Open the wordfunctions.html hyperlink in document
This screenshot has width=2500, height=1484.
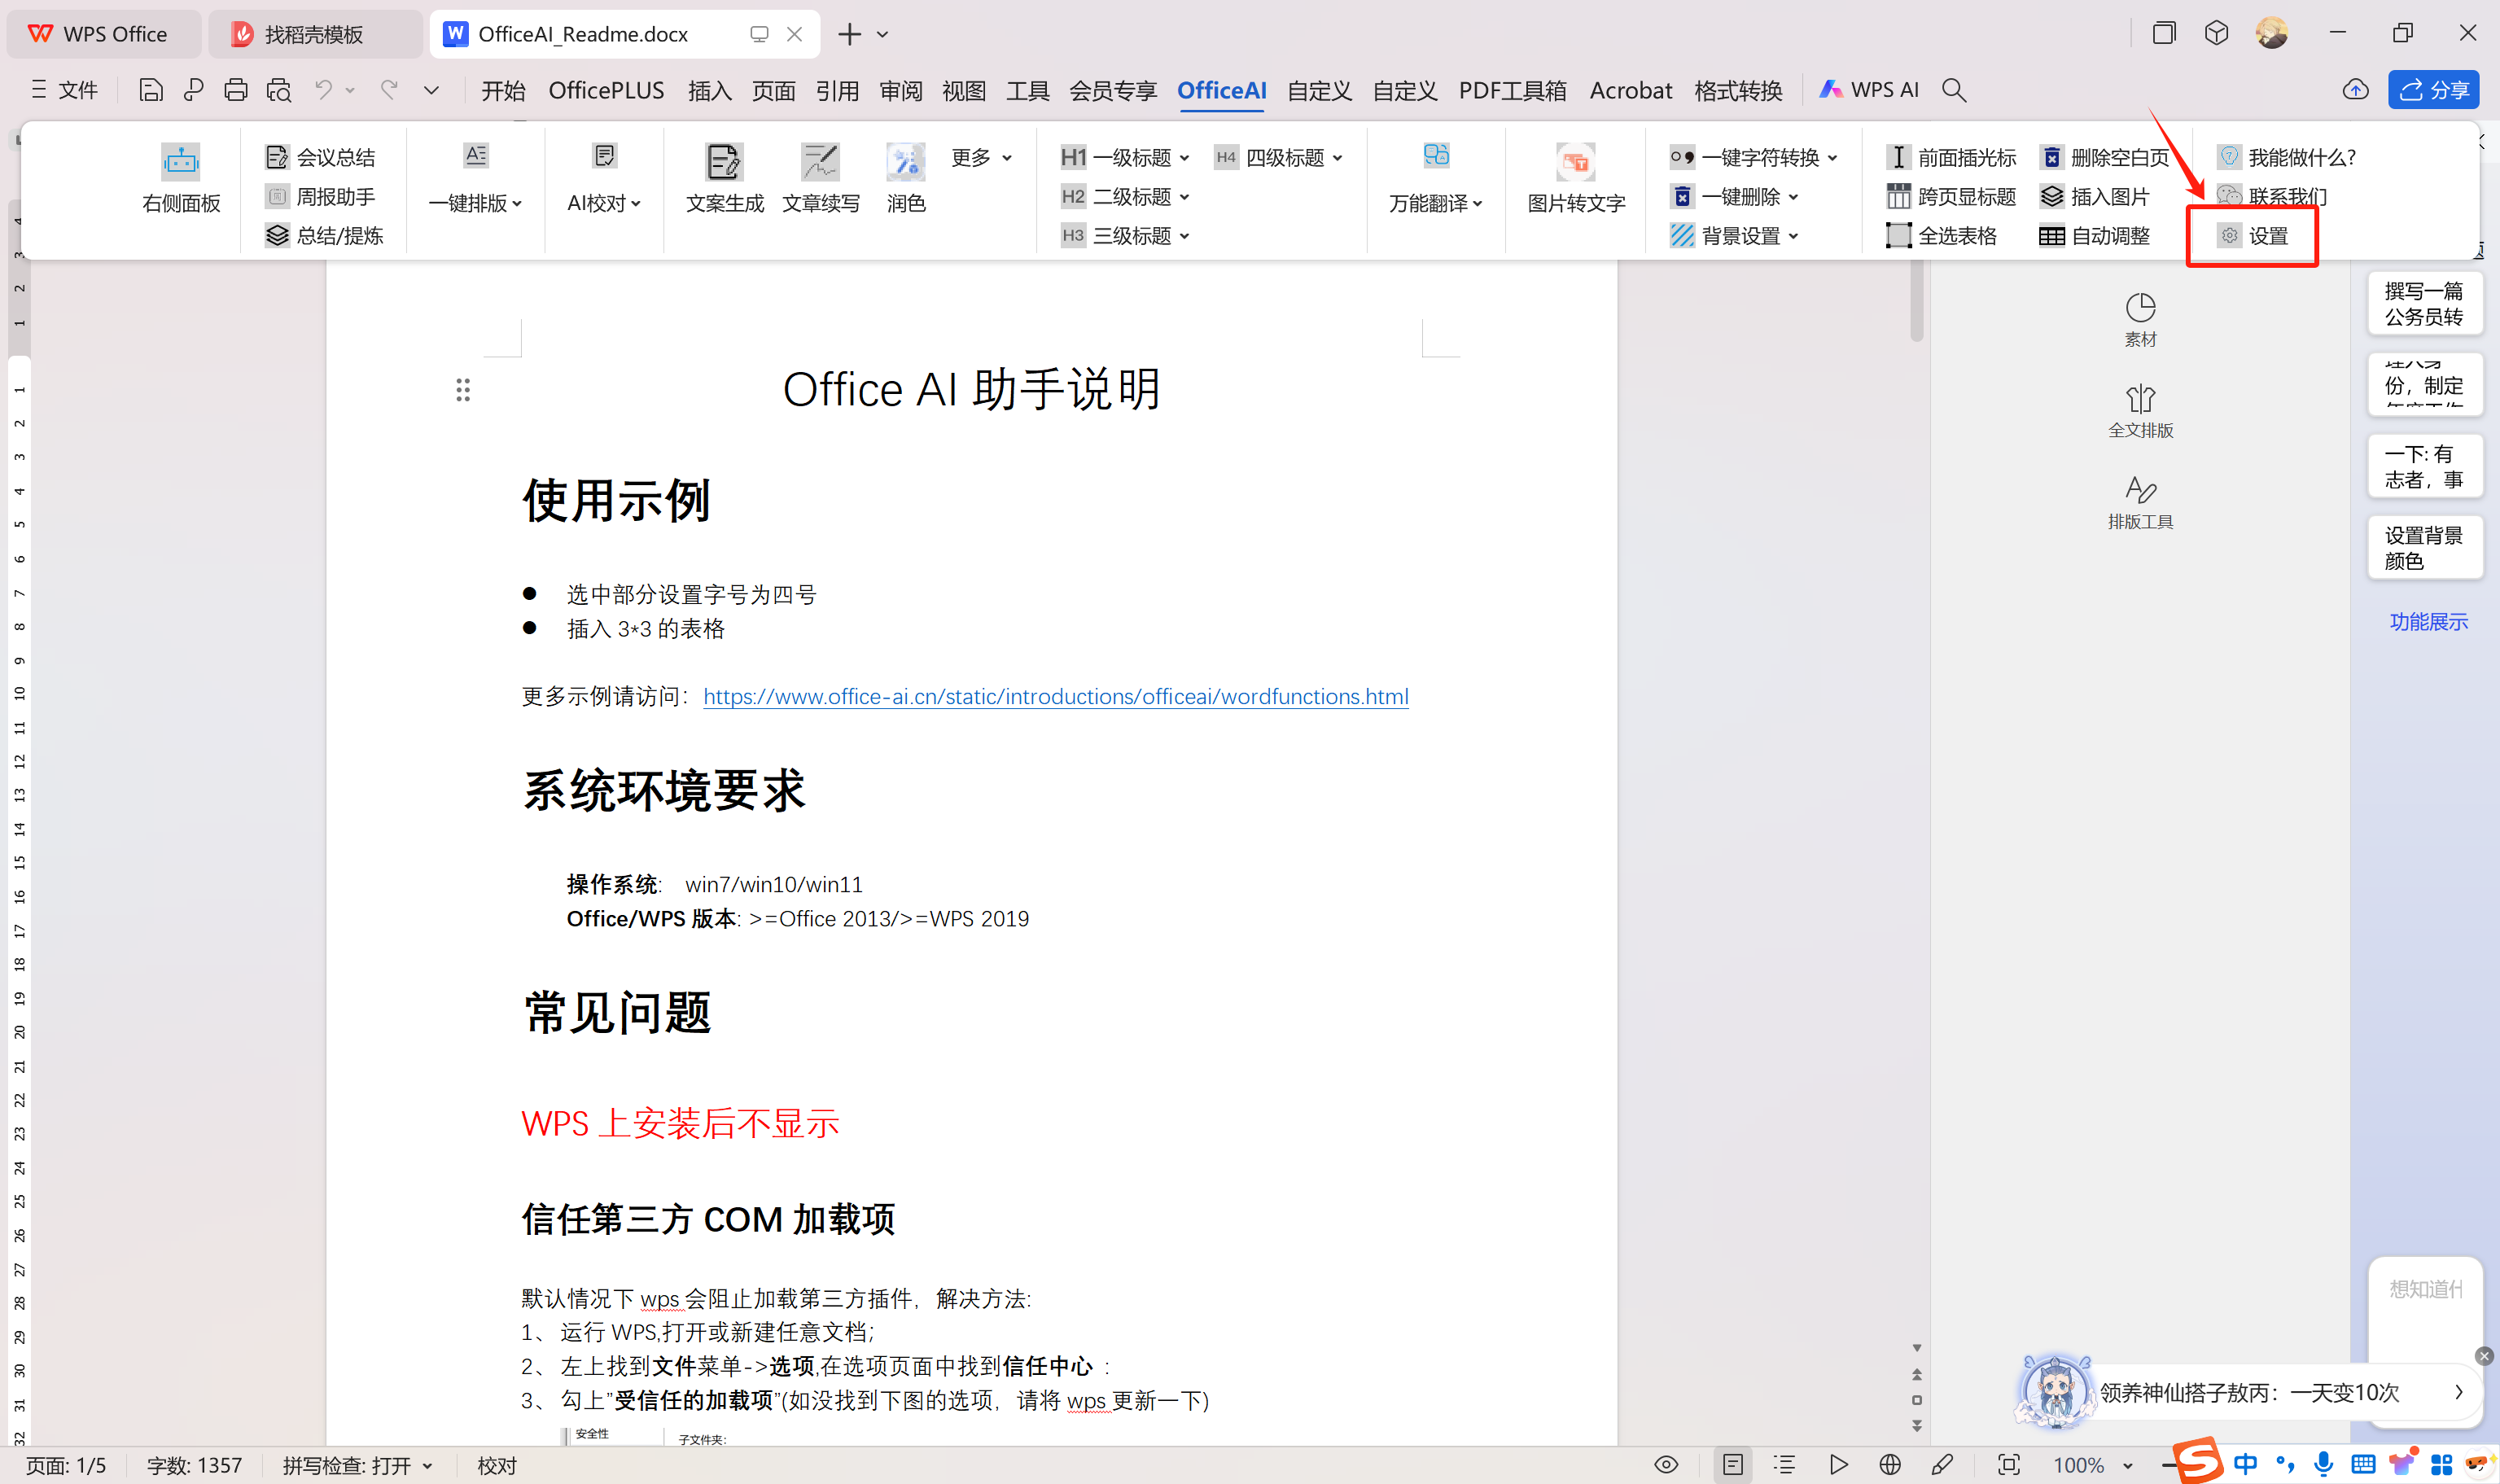1055,697
